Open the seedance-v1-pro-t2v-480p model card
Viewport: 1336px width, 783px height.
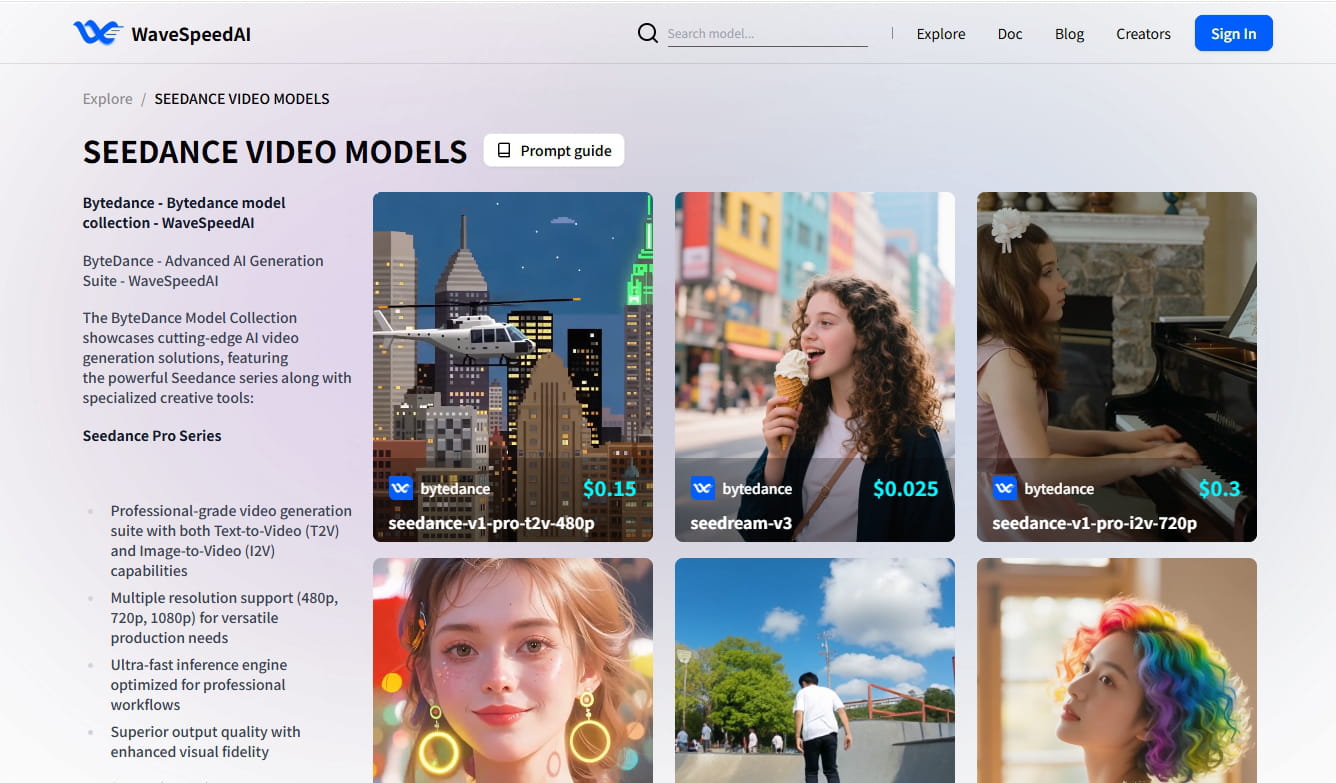tap(513, 367)
